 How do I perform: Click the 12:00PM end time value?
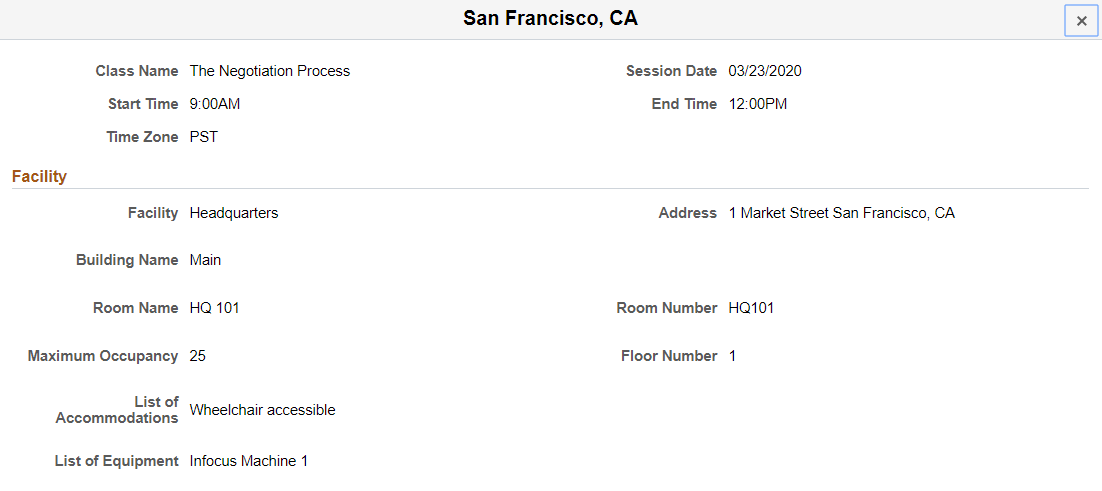point(758,104)
